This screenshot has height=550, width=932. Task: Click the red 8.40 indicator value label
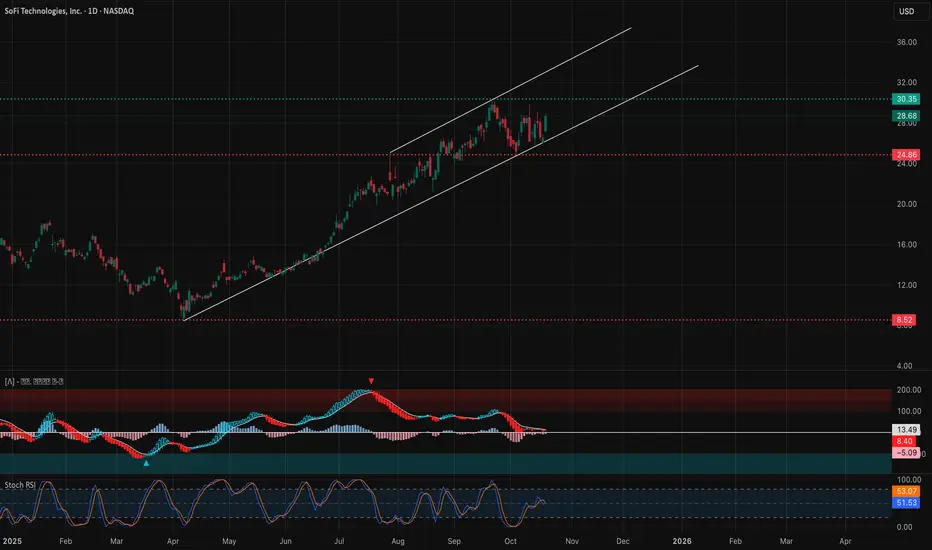(x=903, y=441)
